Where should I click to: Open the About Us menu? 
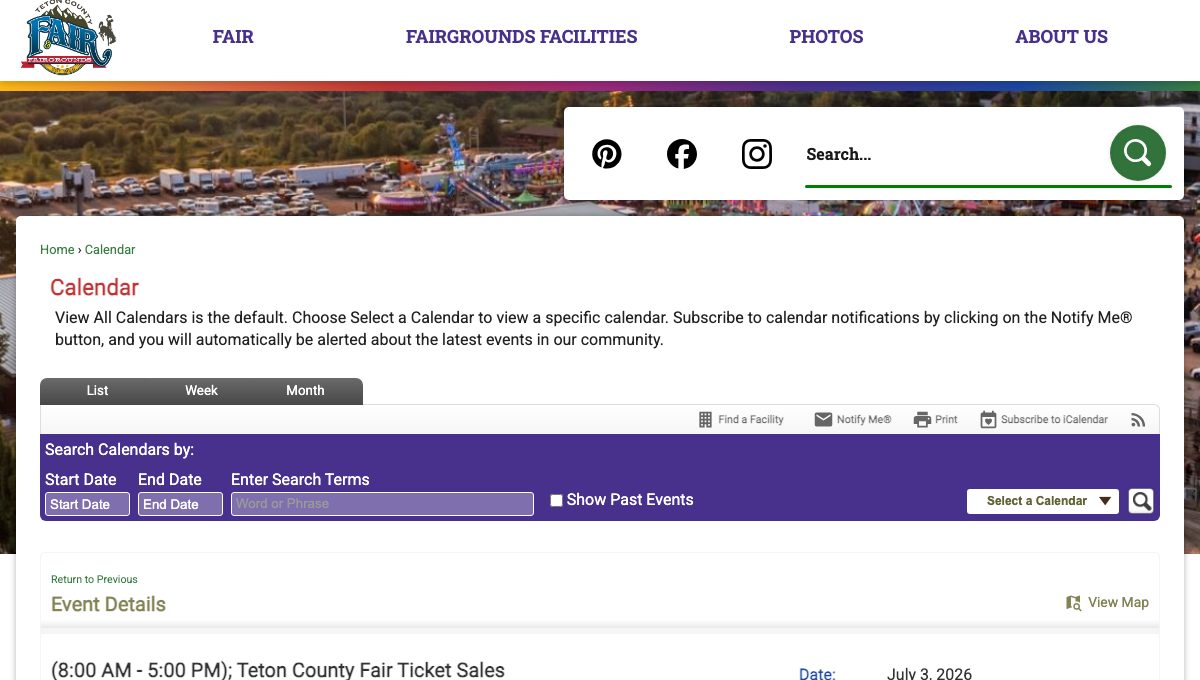click(1061, 37)
